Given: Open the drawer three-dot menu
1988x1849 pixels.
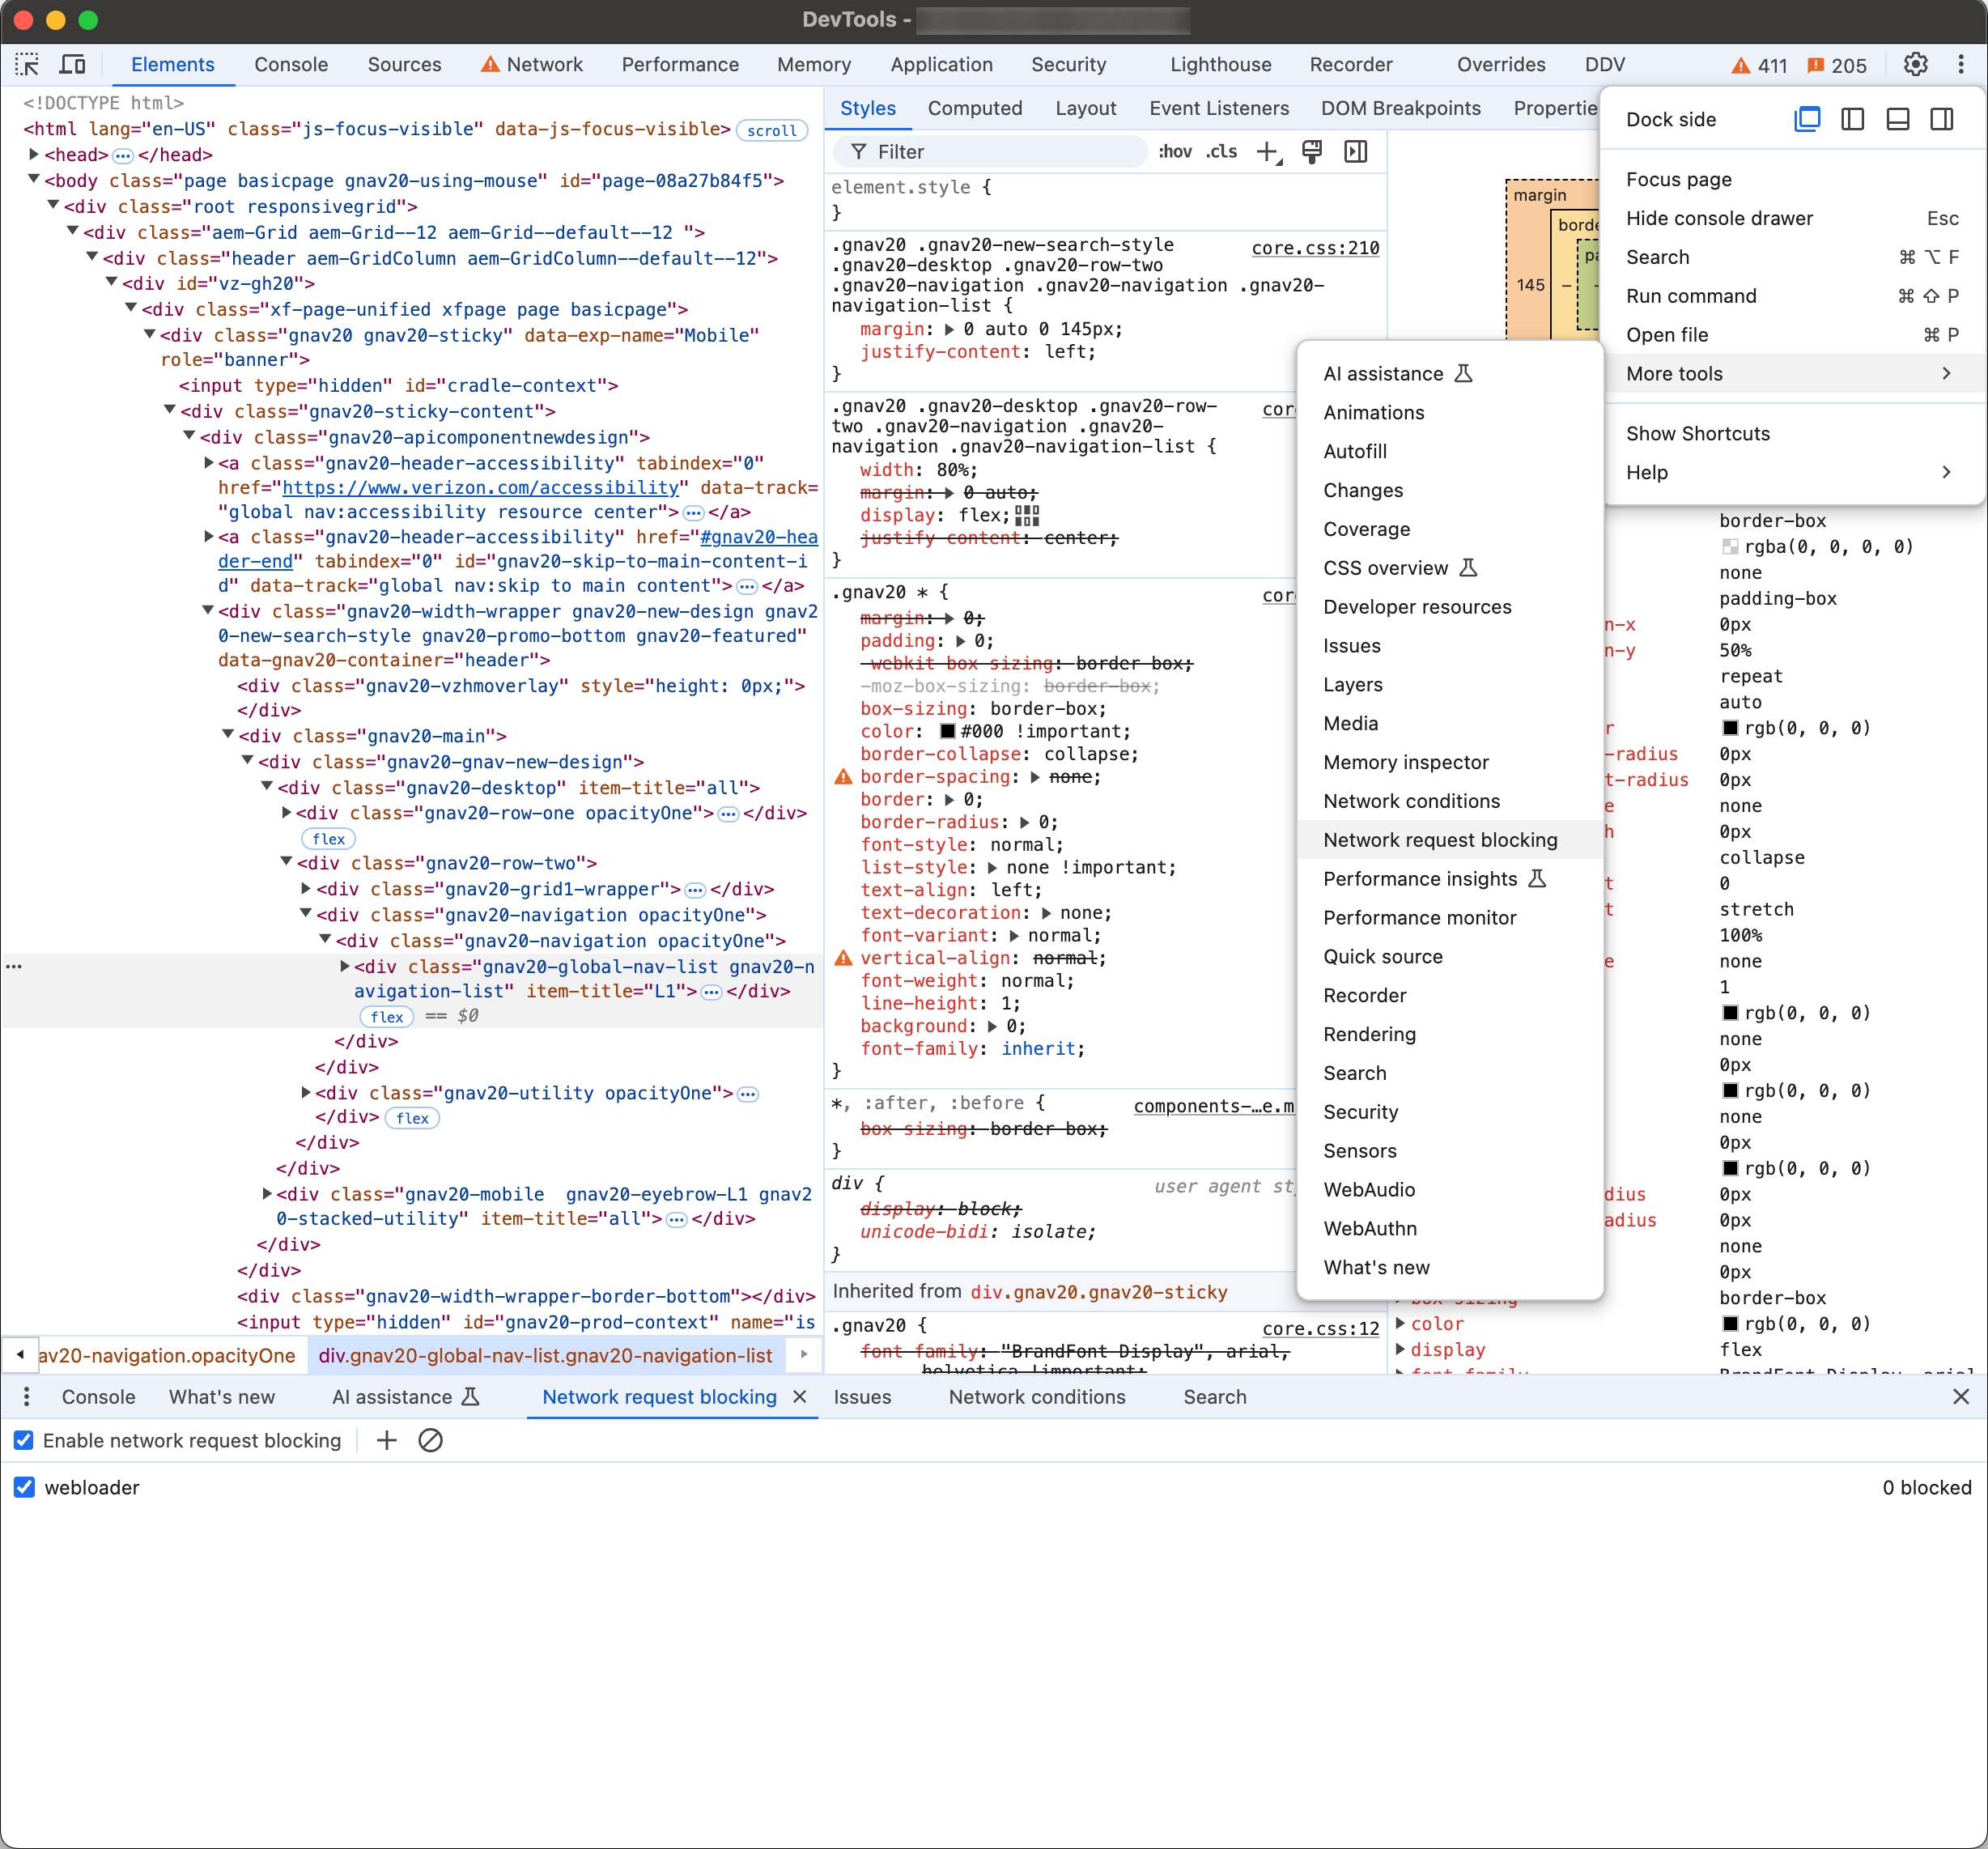Looking at the screenshot, I should click(26, 1397).
